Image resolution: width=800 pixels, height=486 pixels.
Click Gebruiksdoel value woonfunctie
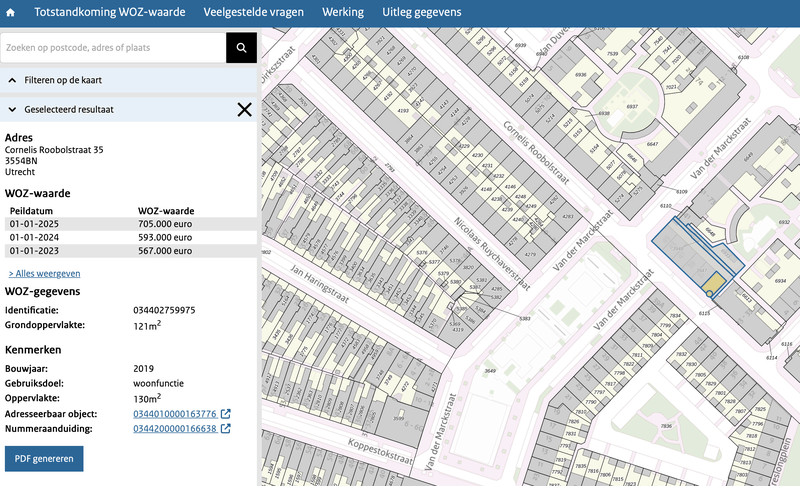(x=159, y=383)
